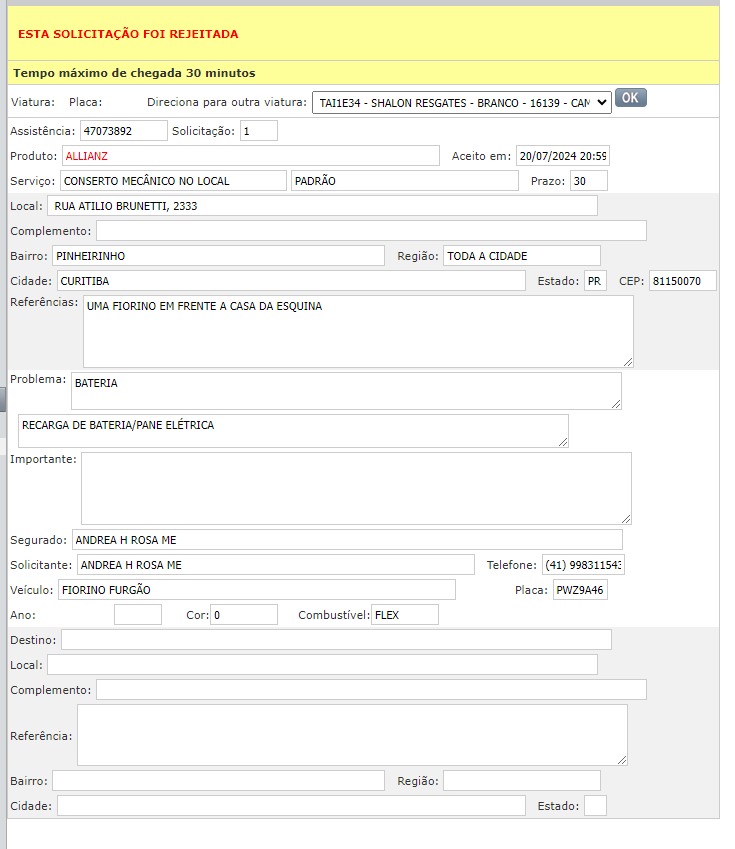Screen dimensions: 735x849
Task: Click the Prazo field
Action: tap(588, 181)
